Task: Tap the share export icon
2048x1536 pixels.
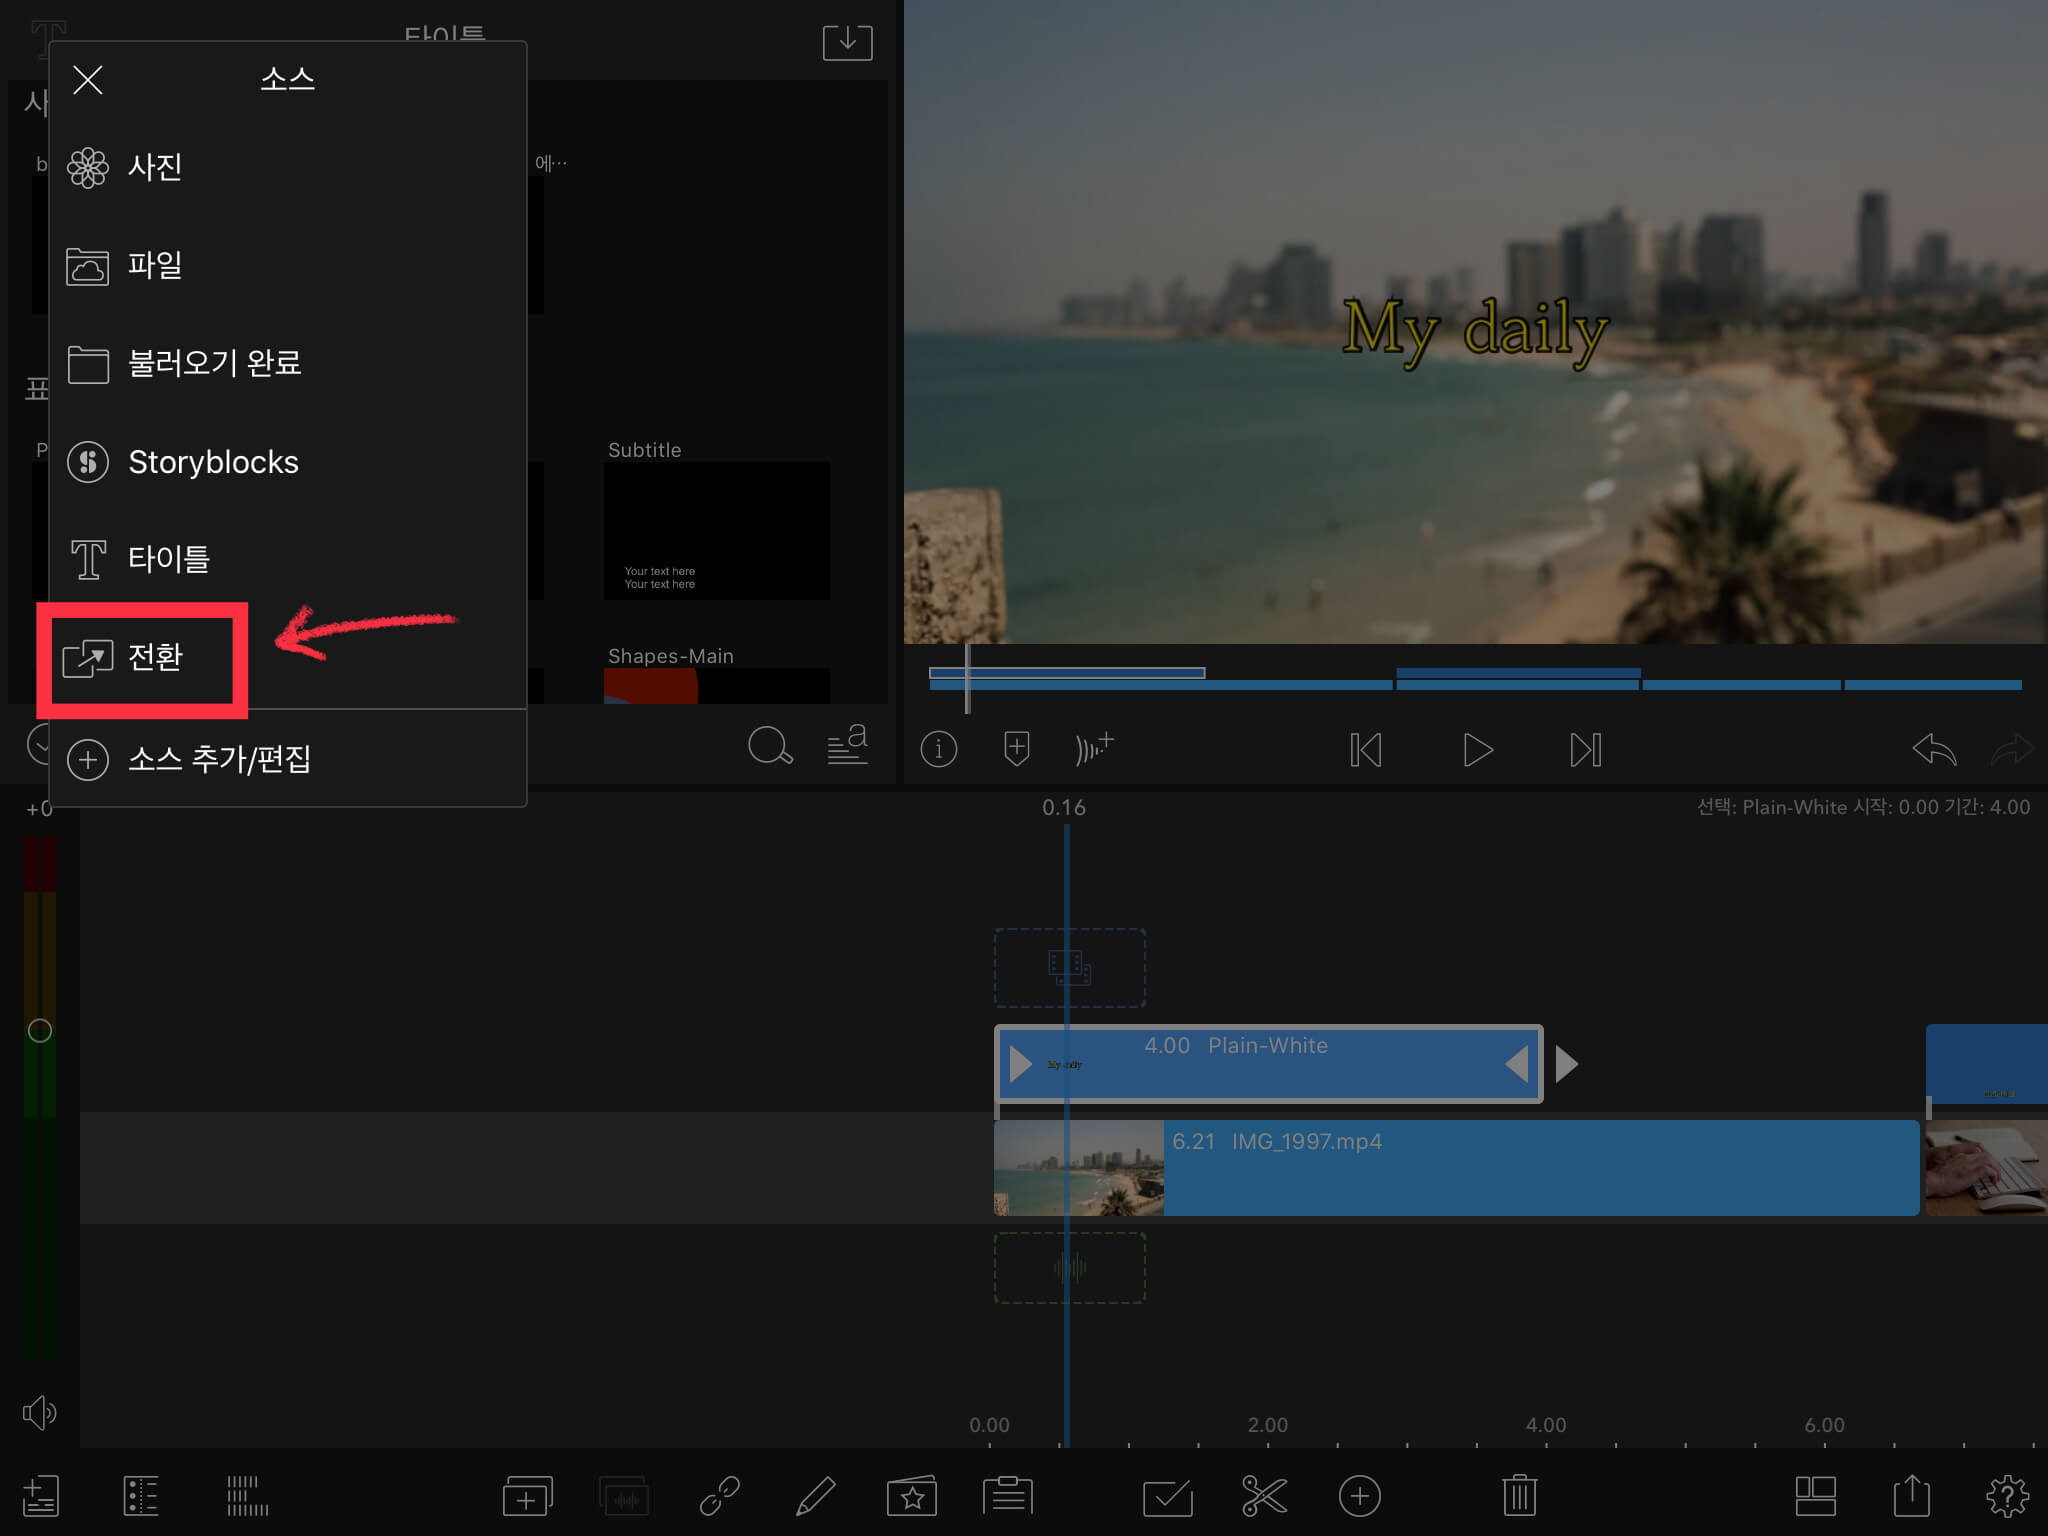Action: (x=1911, y=1496)
